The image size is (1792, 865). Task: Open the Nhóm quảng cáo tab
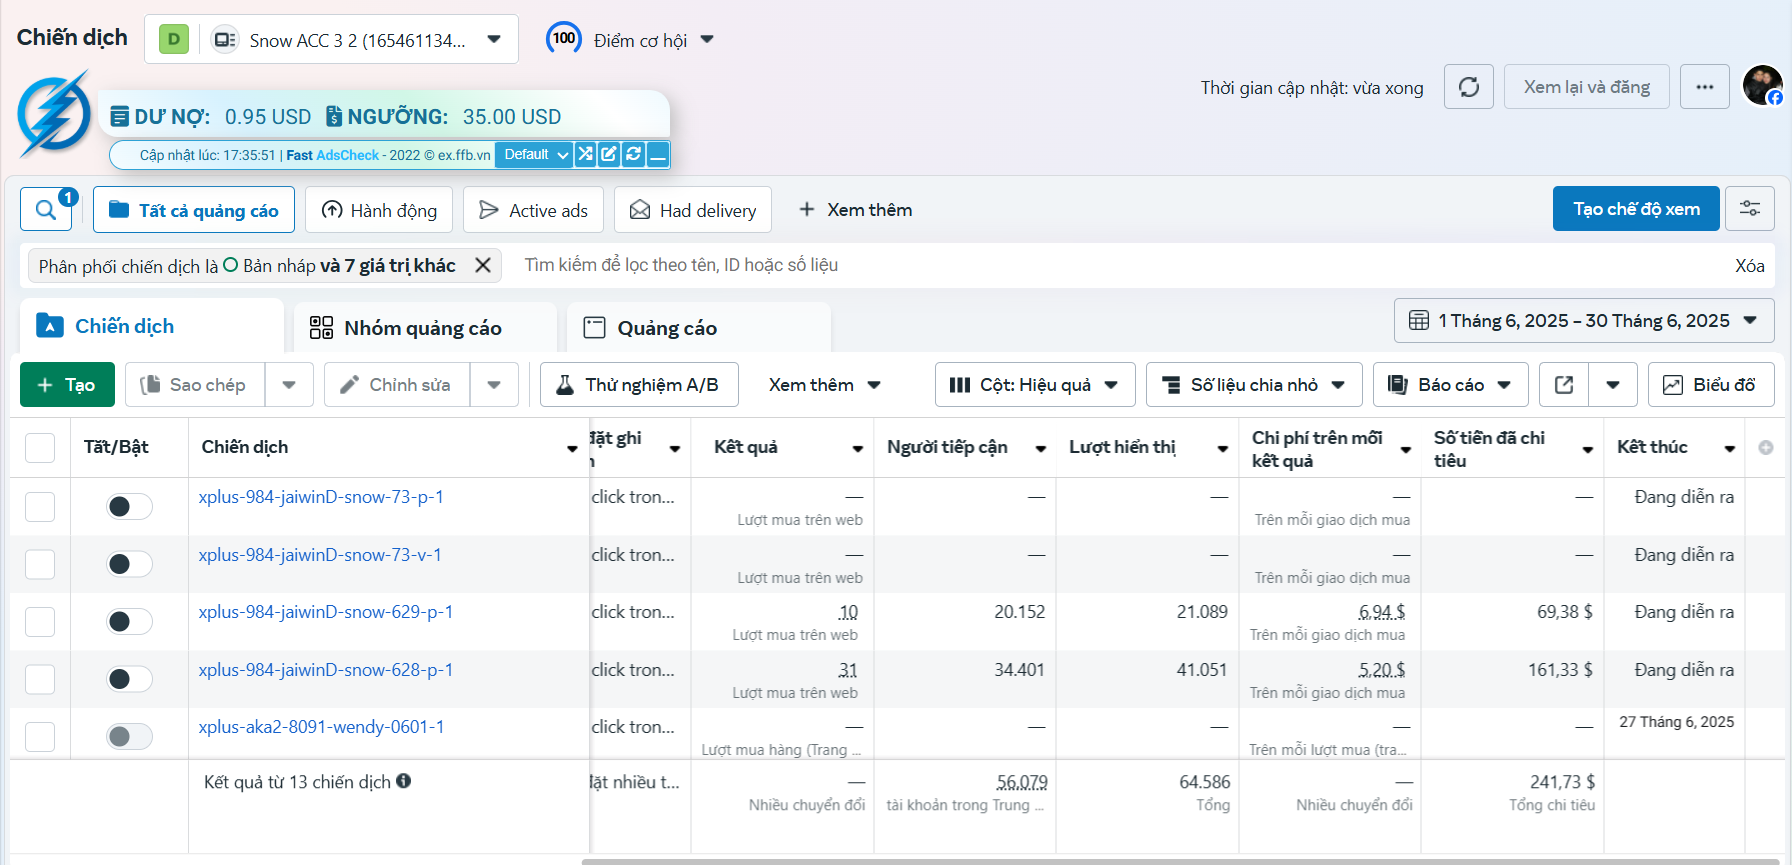click(x=424, y=328)
